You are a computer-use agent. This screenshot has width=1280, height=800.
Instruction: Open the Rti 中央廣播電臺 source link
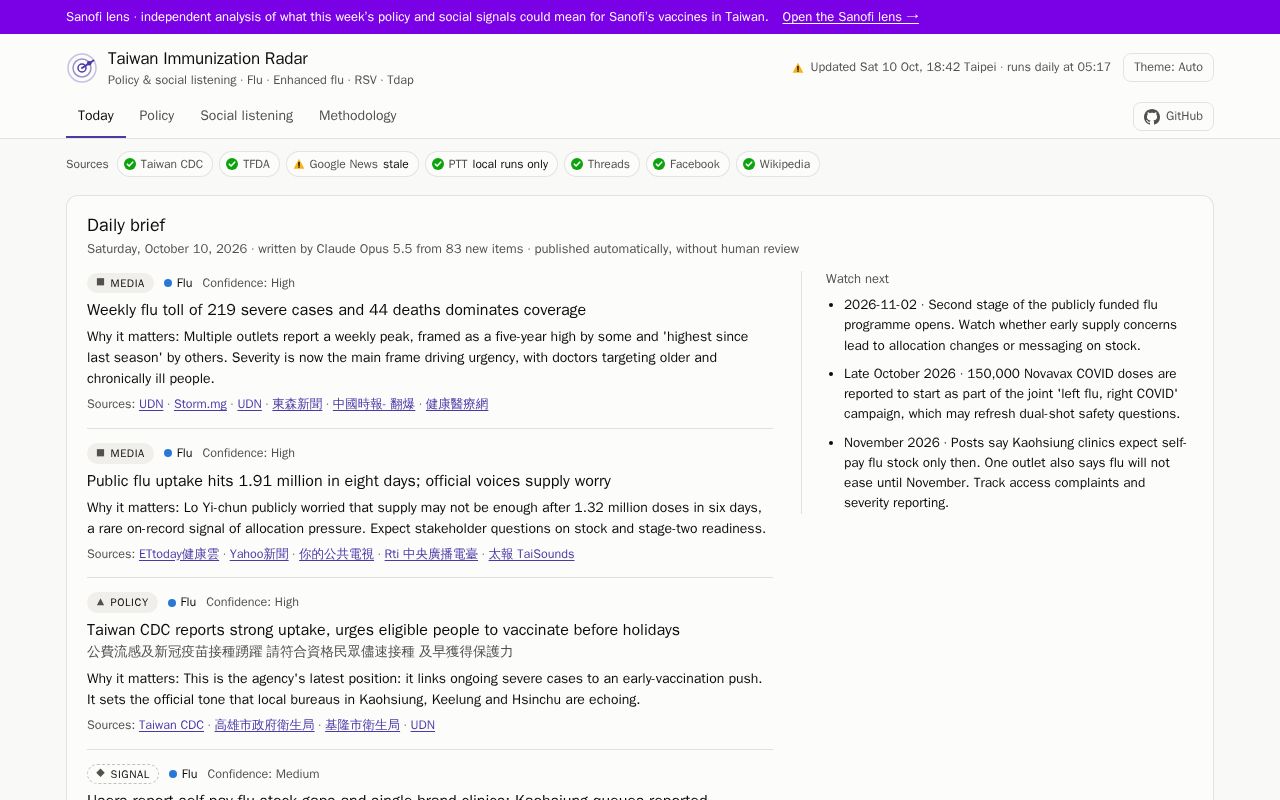tap(431, 554)
